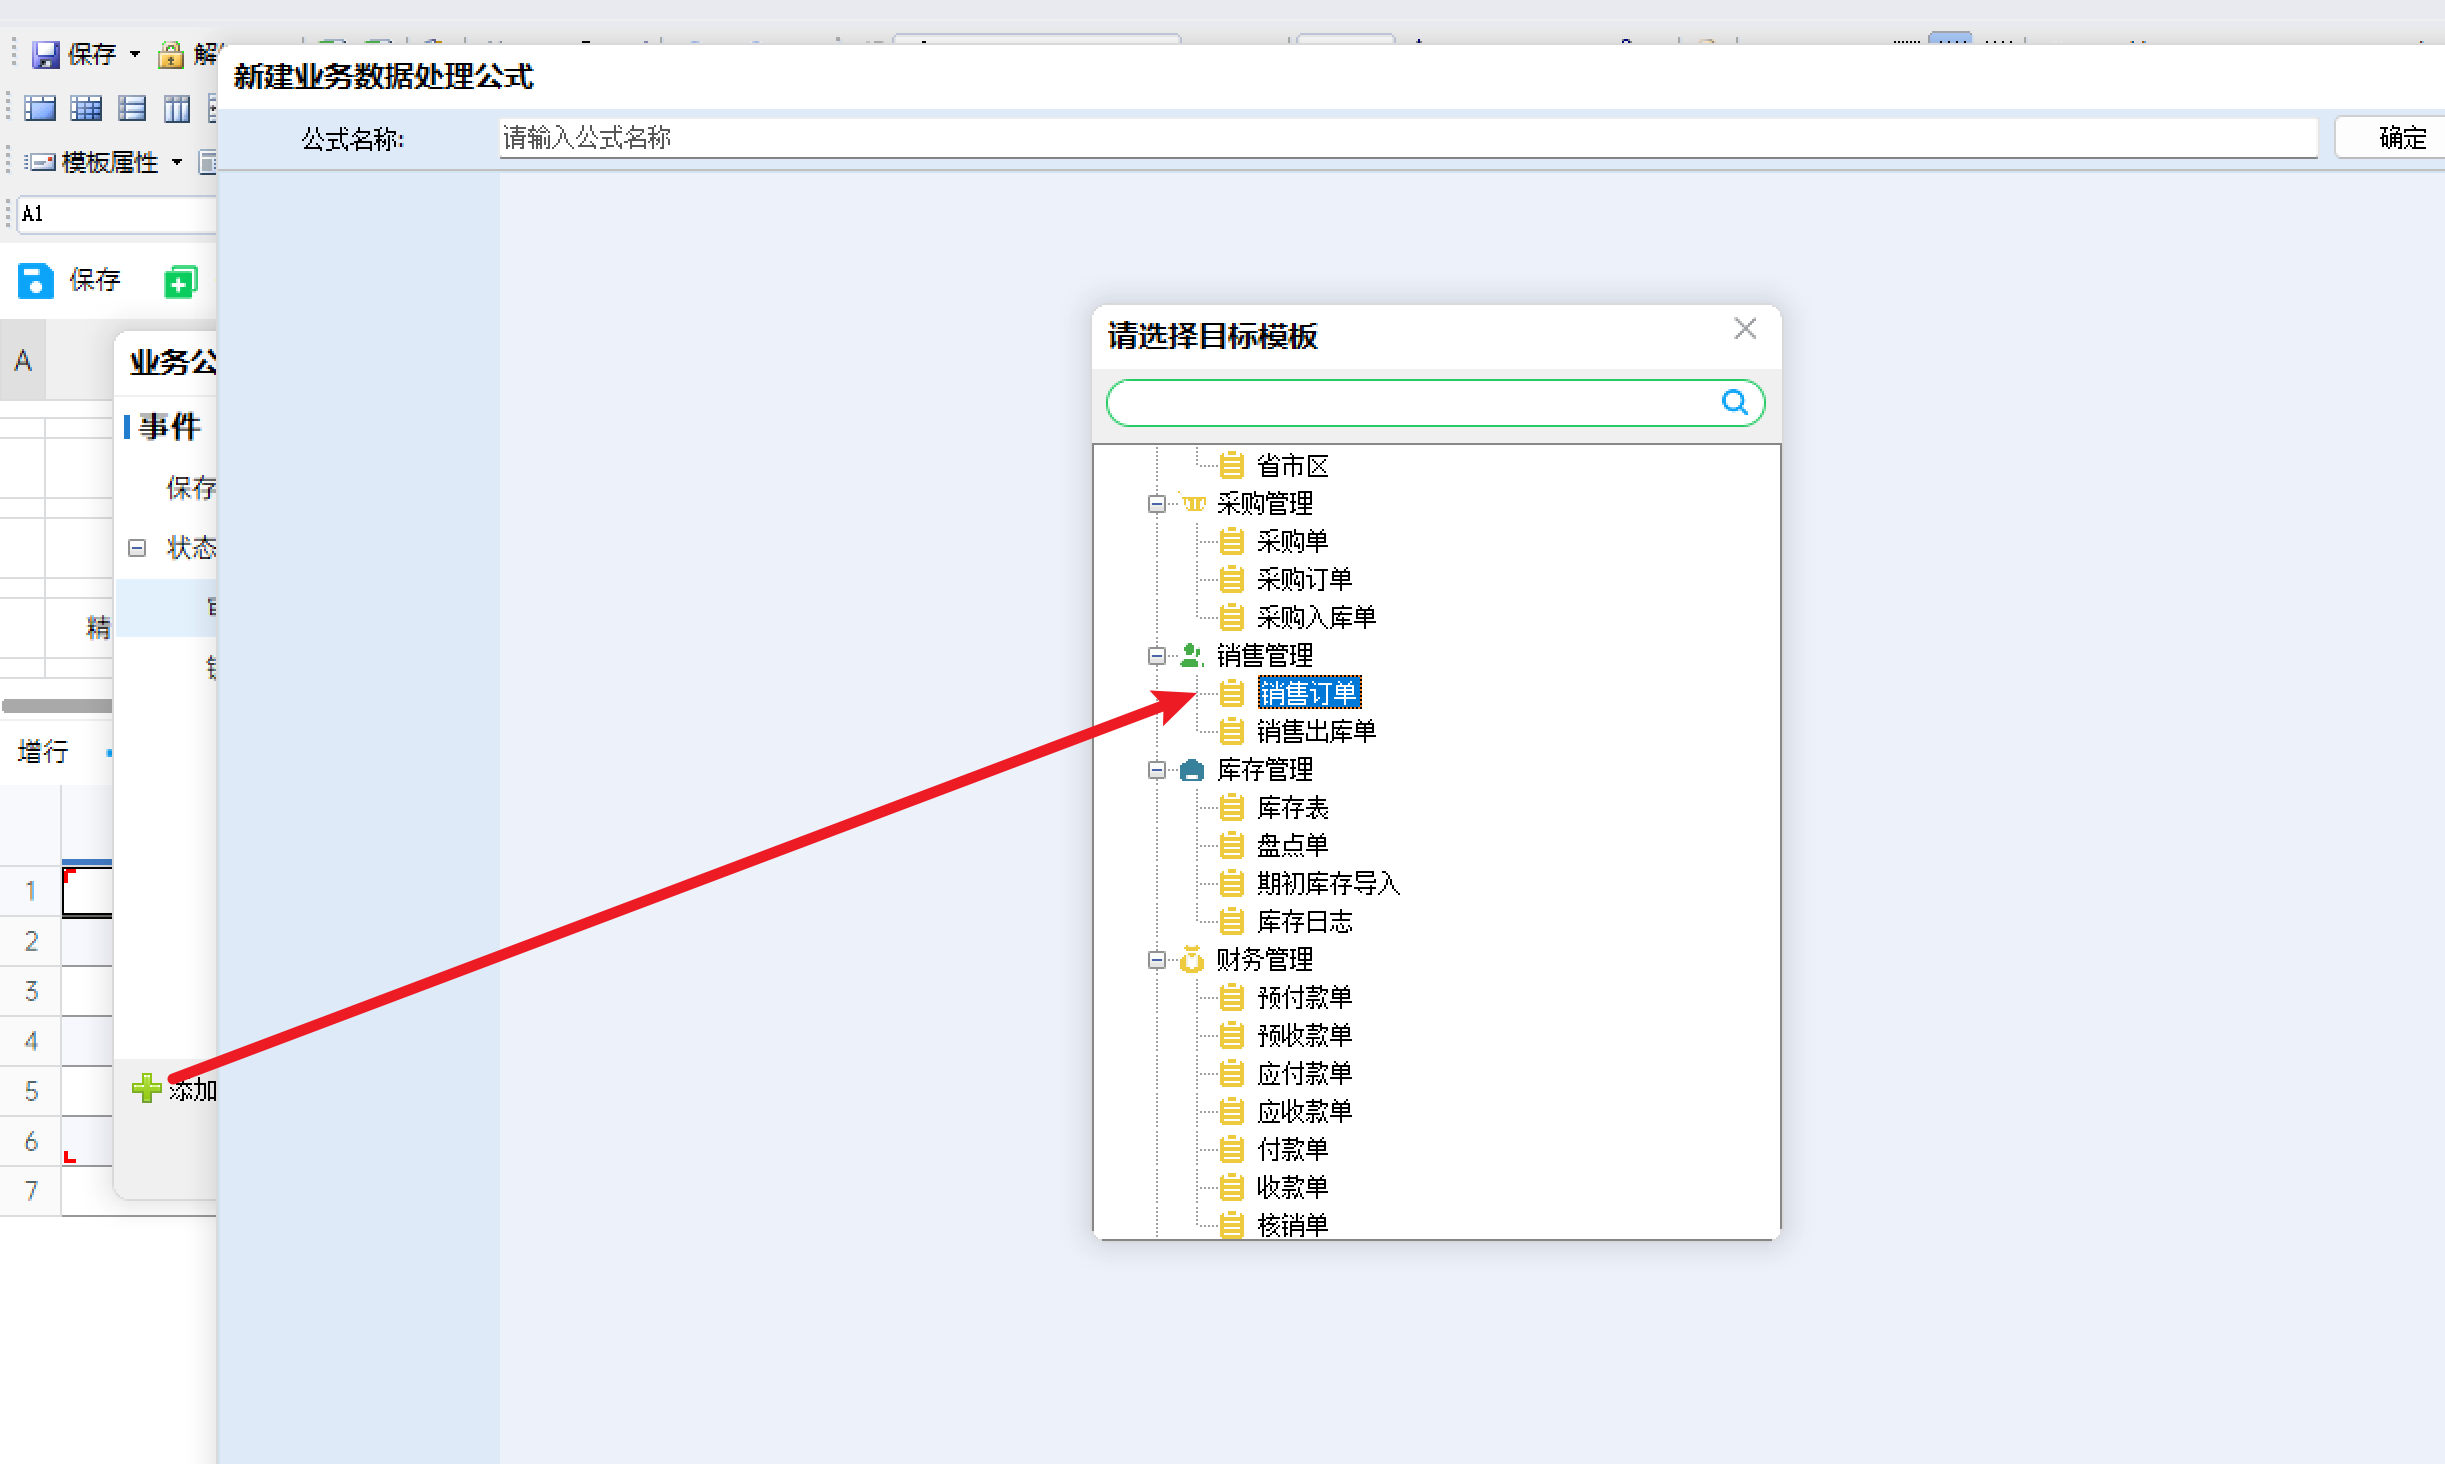Collapse the 财务管理 tree node
2445x1464 pixels.
(x=1156, y=959)
